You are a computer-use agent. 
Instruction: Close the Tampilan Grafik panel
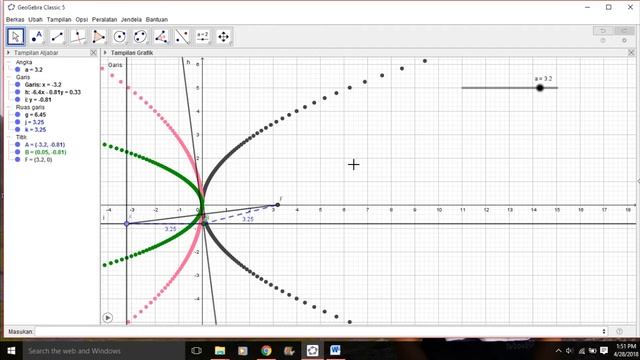(x=631, y=53)
